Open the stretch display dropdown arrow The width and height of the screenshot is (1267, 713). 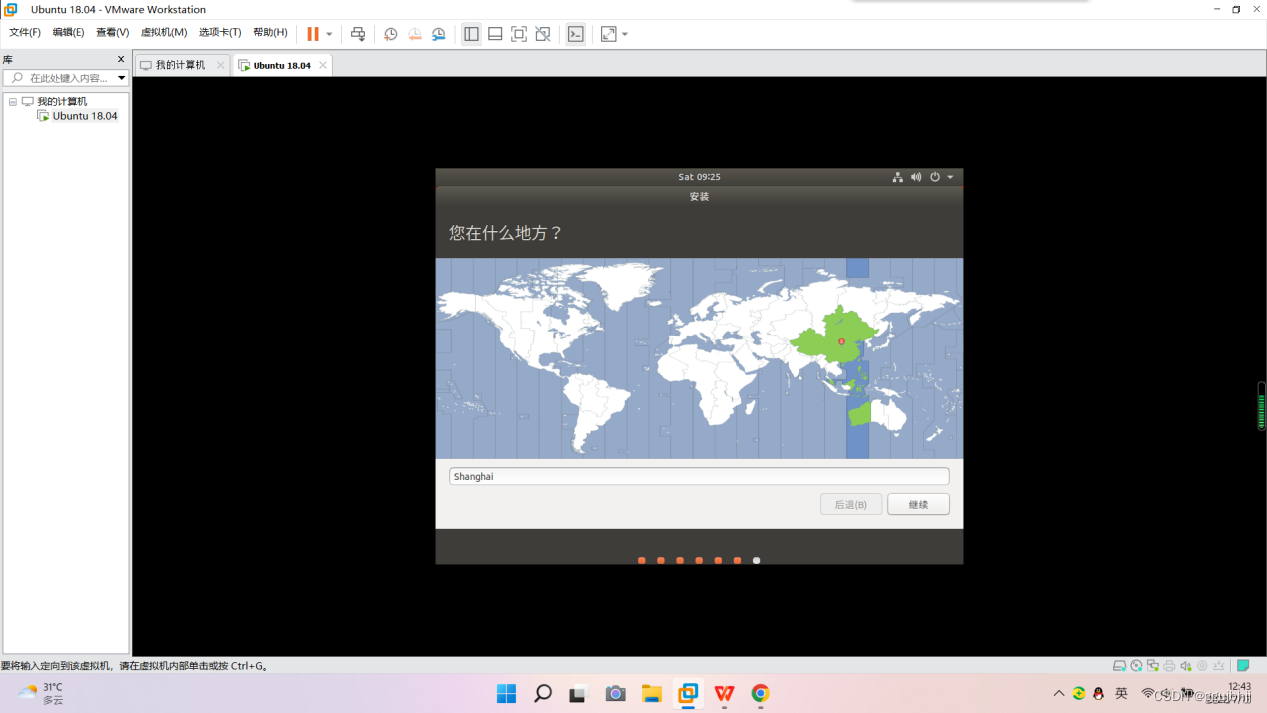tap(625, 34)
